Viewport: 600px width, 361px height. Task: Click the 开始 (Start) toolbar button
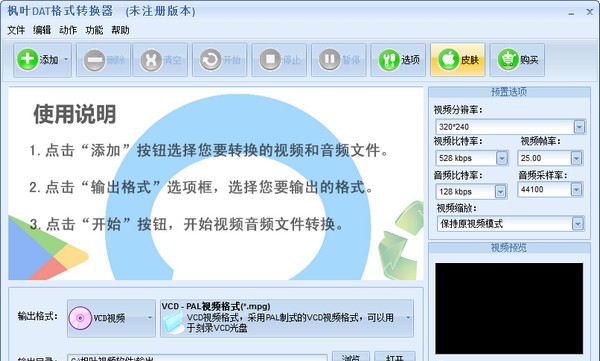220,60
